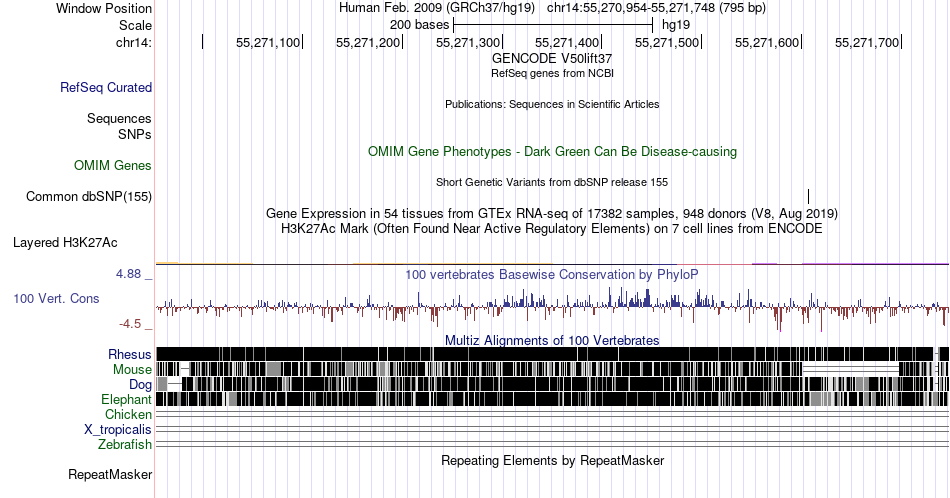Click the Zebrafish alignment label
The height and width of the screenshot is (498, 950).
click(125, 444)
